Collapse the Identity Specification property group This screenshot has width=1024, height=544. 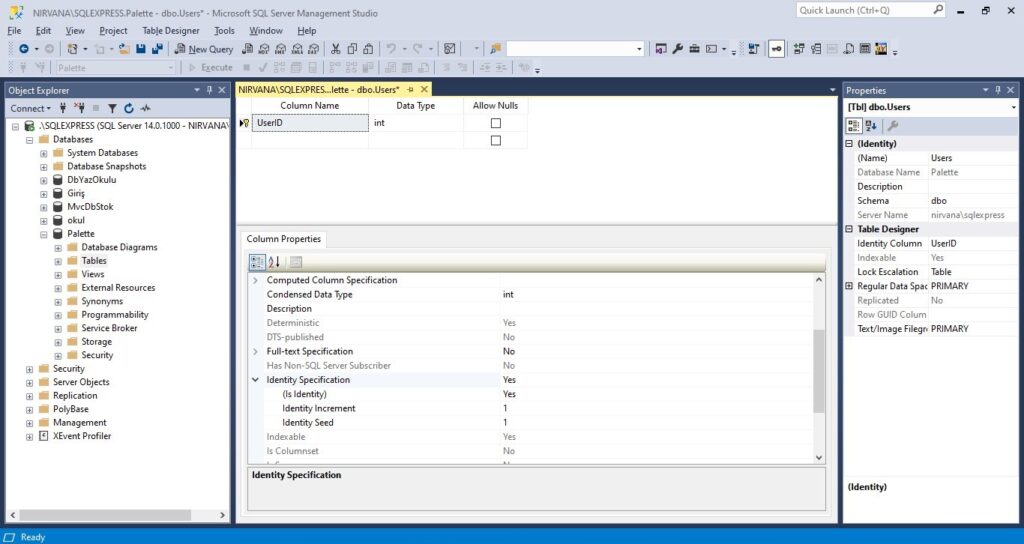tap(255, 379)
